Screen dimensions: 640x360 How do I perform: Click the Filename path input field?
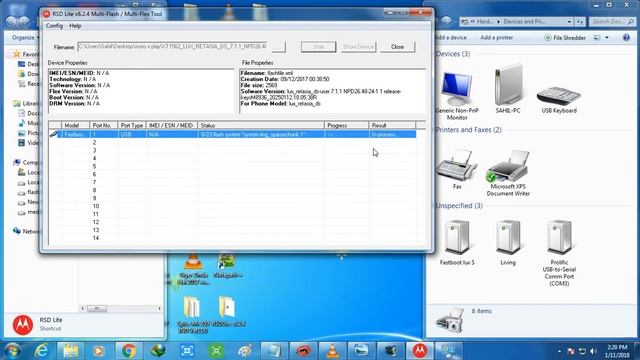(172, 47)
